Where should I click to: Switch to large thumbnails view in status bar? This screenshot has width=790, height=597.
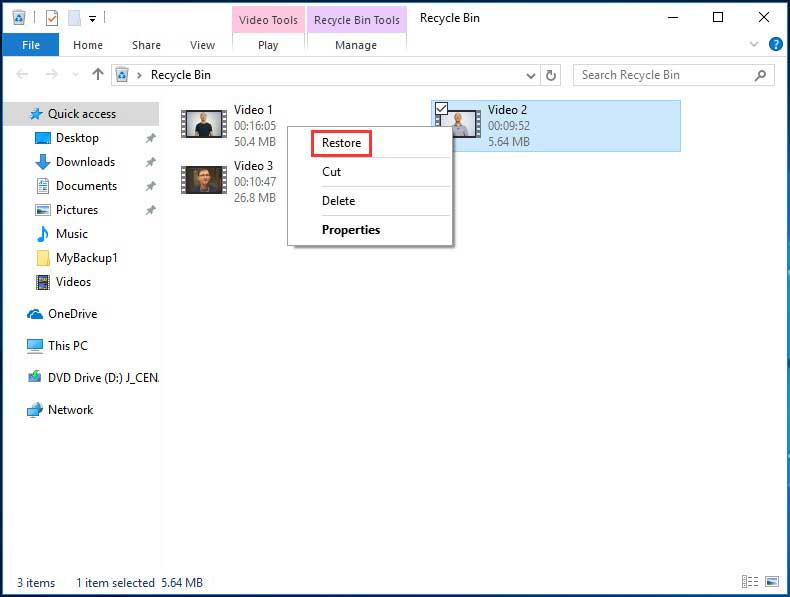(772, 581)
